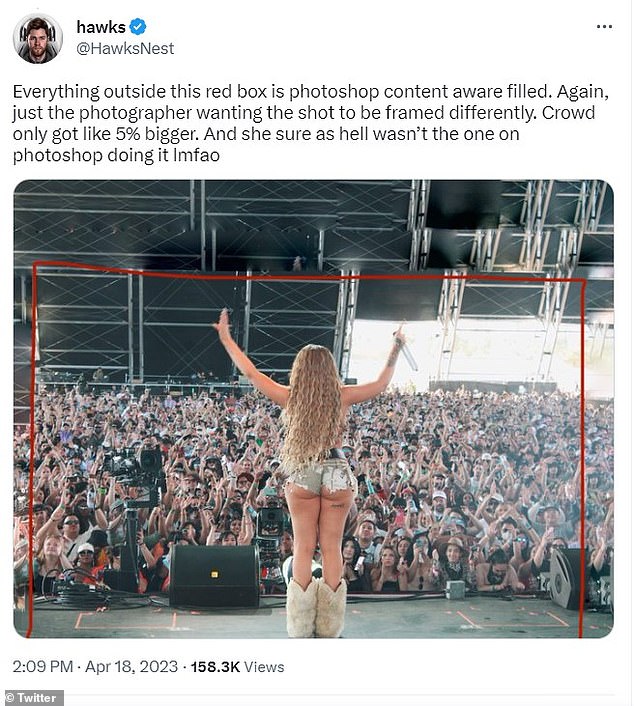Open the @HawksNest handle link
This screenshot has width=634, height=706.
click(125, 48)
